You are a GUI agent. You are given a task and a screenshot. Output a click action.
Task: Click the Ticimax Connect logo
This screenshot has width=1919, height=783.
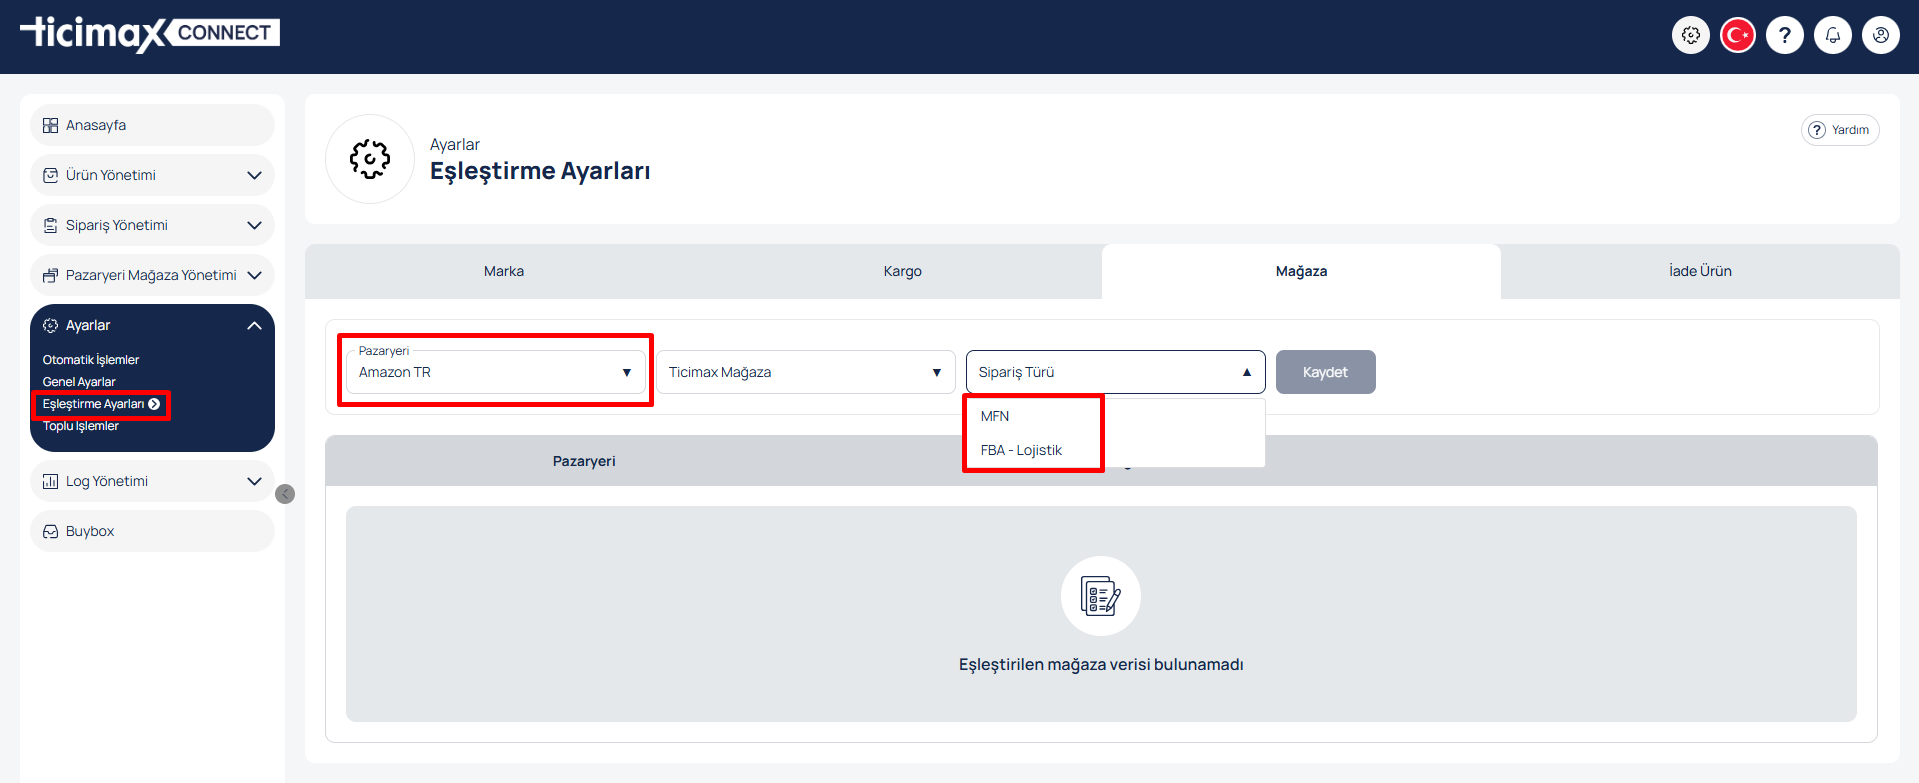tap(150, 34)
